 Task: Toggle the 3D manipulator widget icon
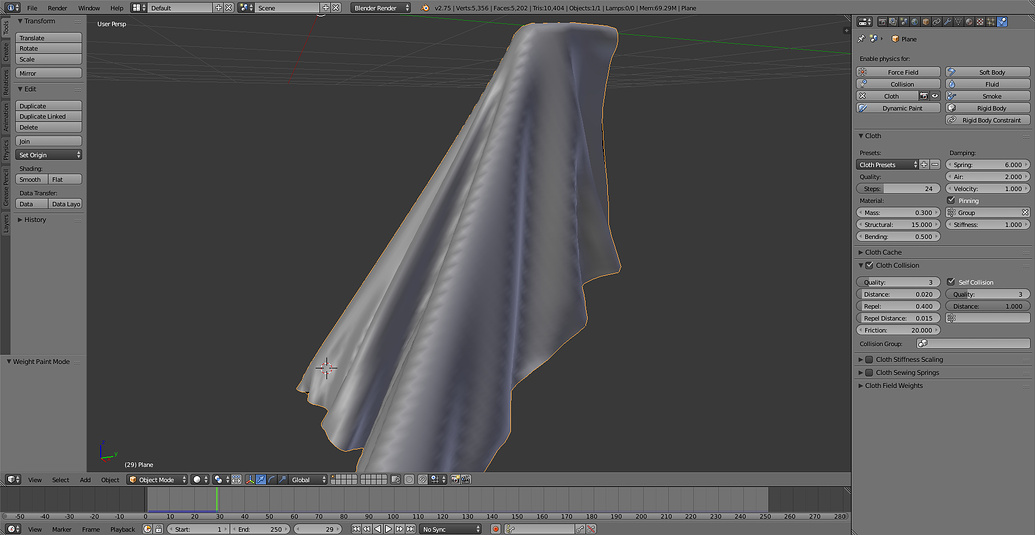click(x=250, y=480)
